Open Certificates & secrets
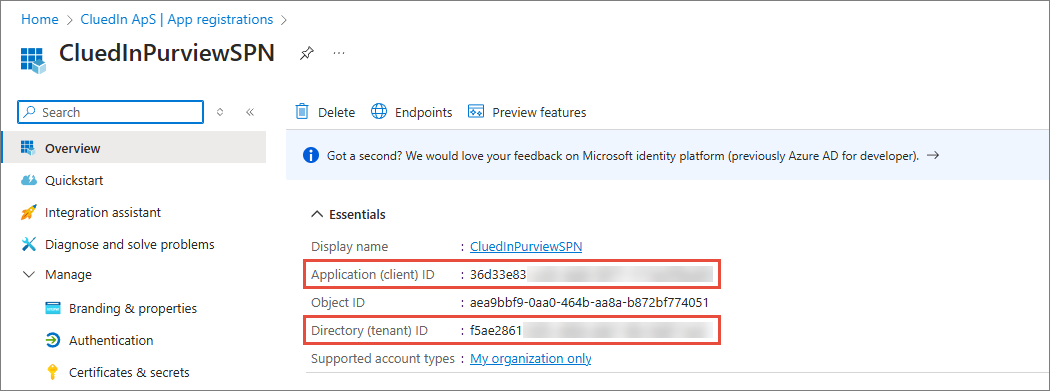 [129, 372]
